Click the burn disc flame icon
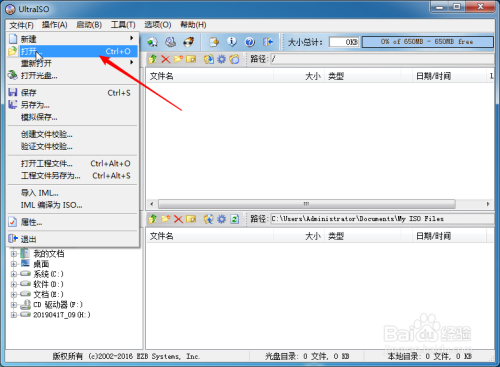500x367 pixels. 189,42
